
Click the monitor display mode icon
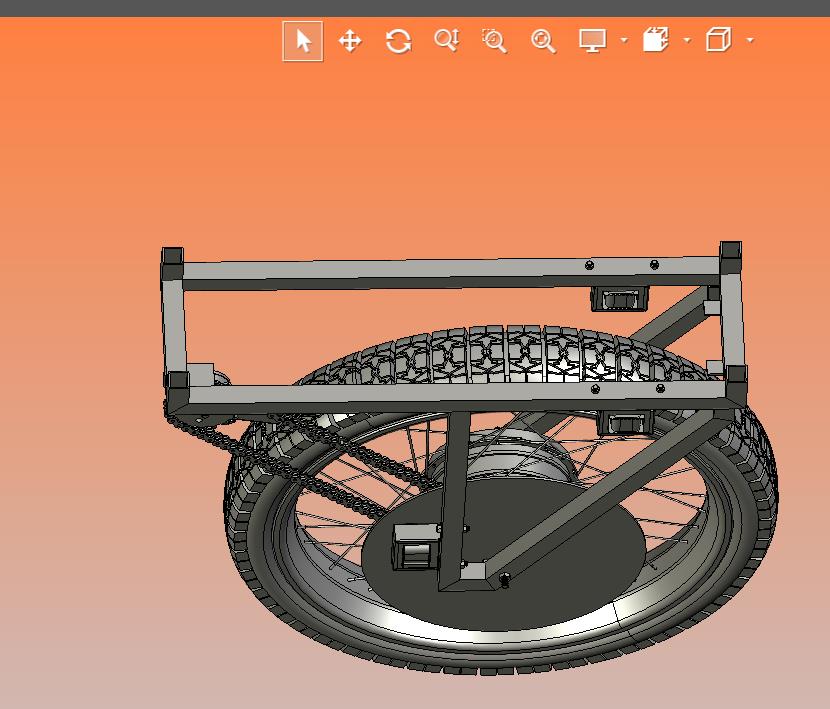coord(592,41)
